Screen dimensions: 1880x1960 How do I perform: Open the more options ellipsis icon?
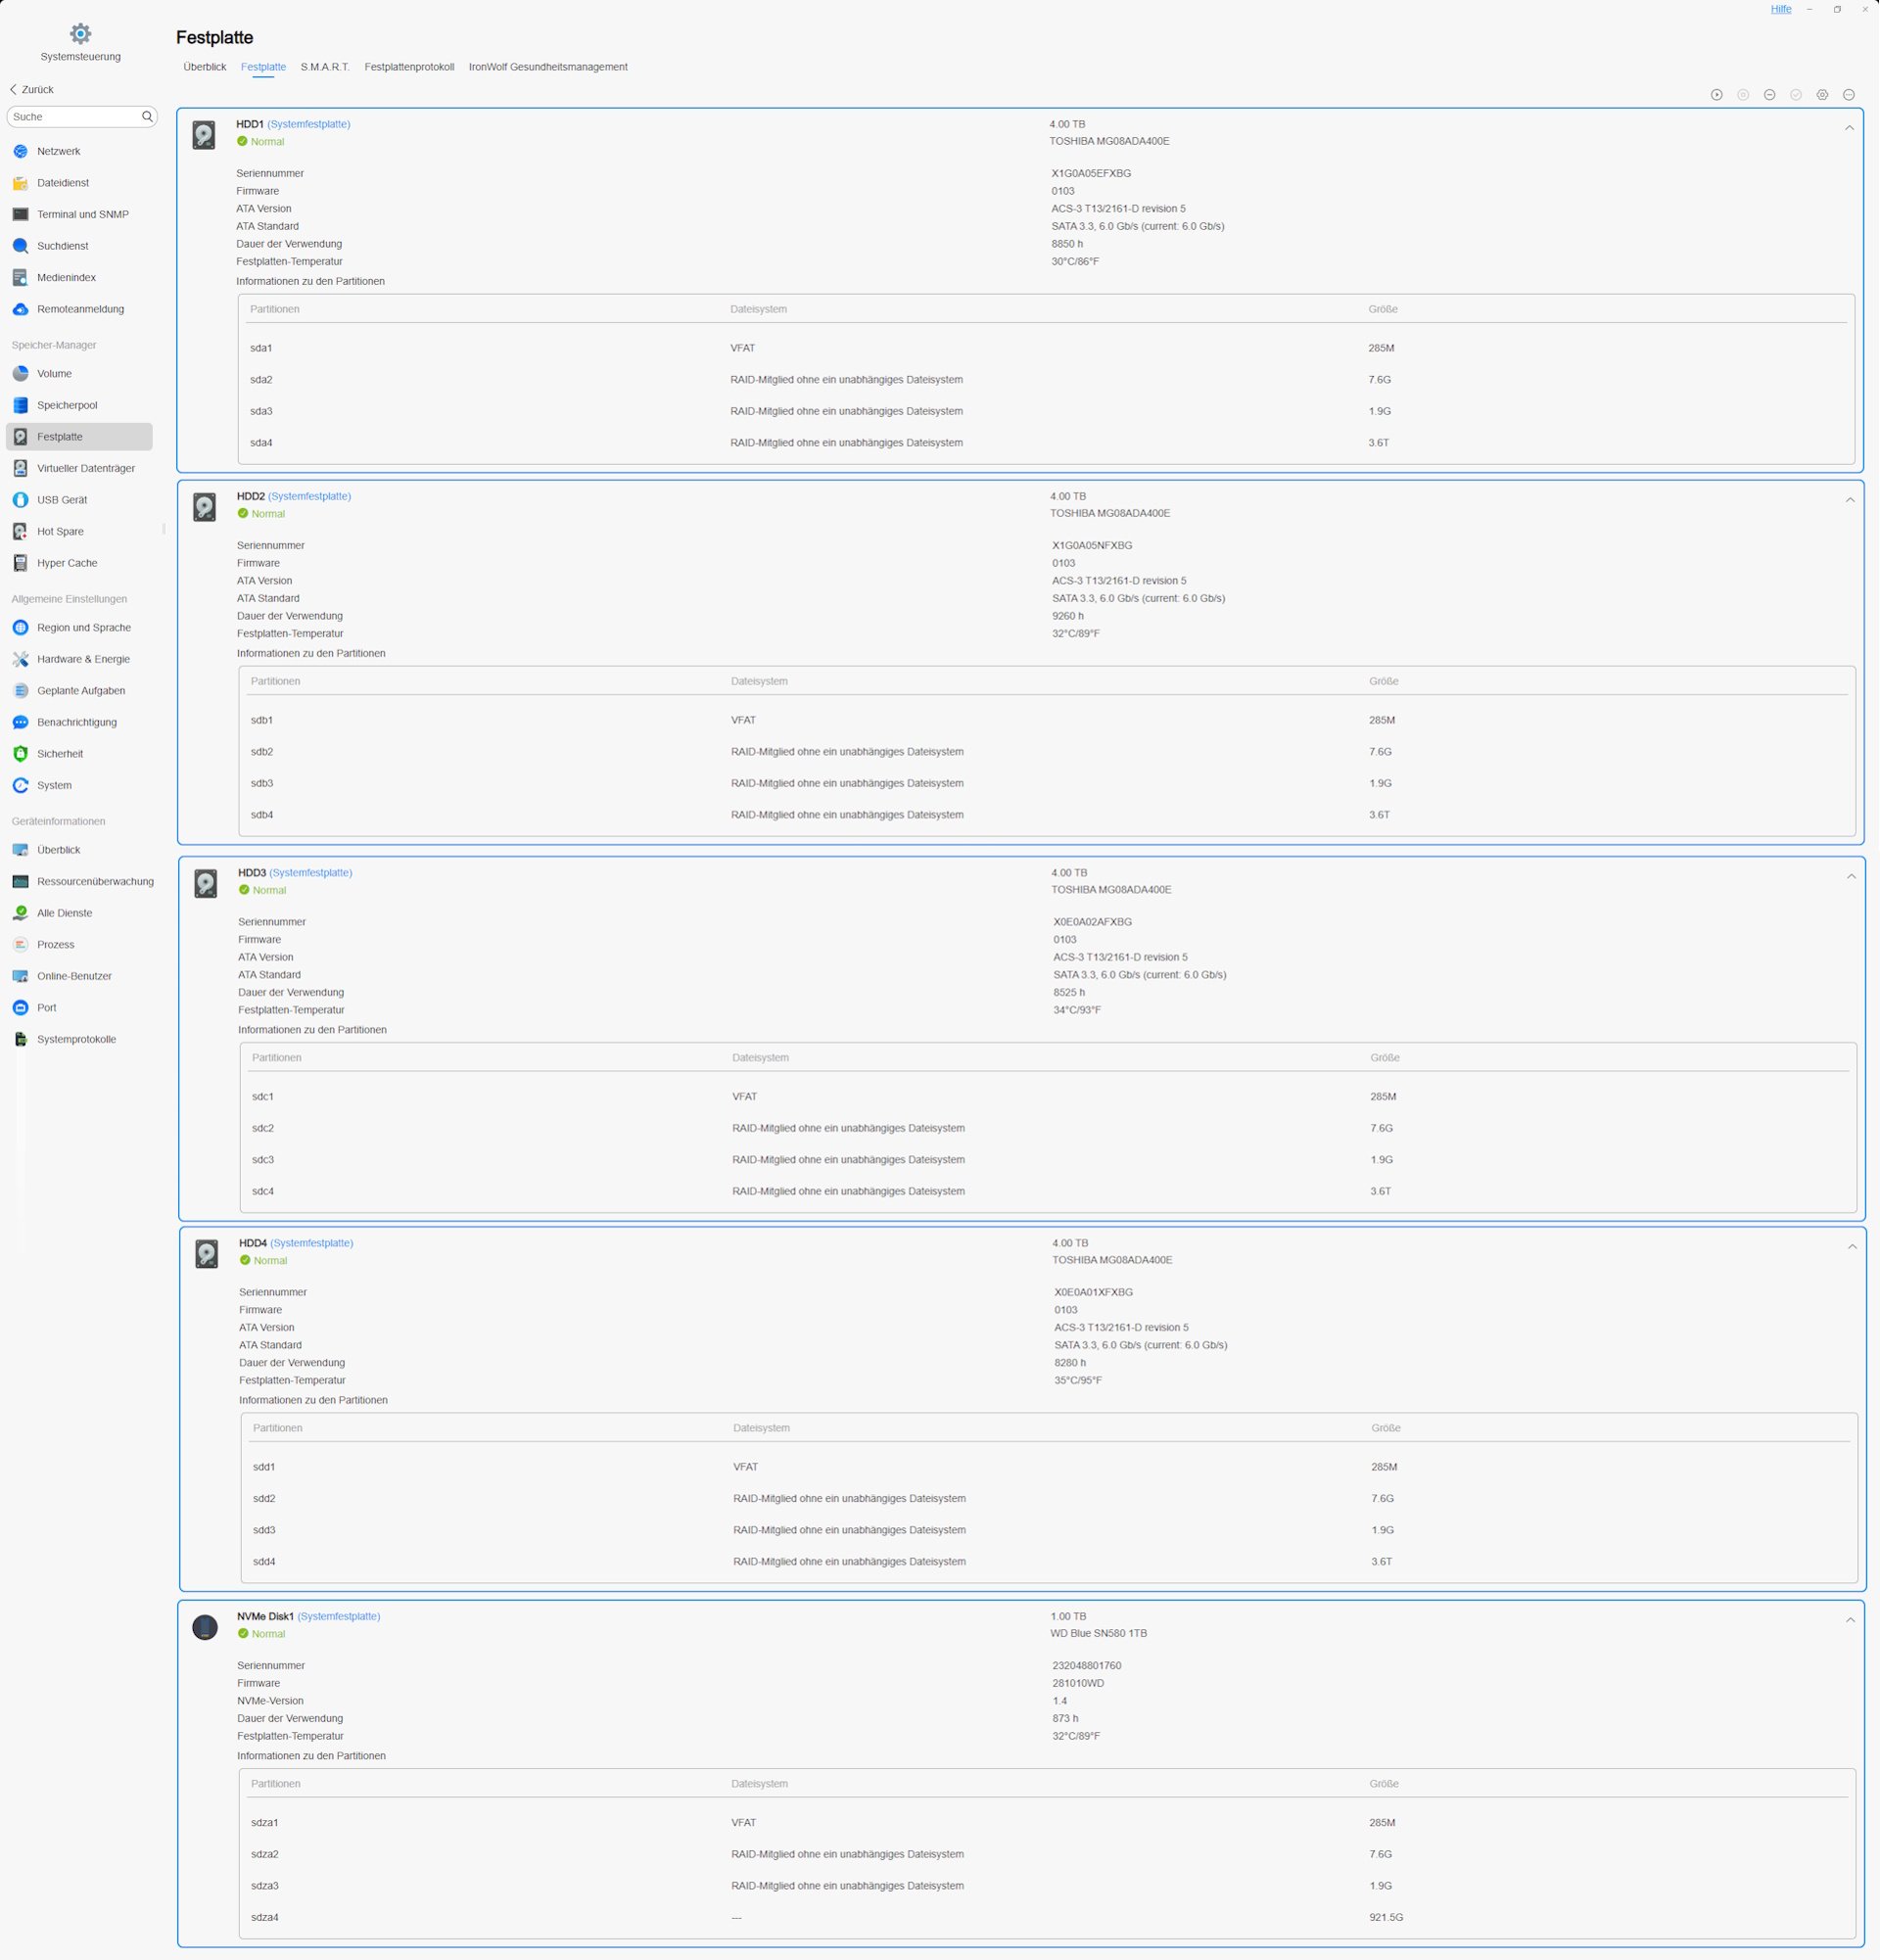point(1849,95)
